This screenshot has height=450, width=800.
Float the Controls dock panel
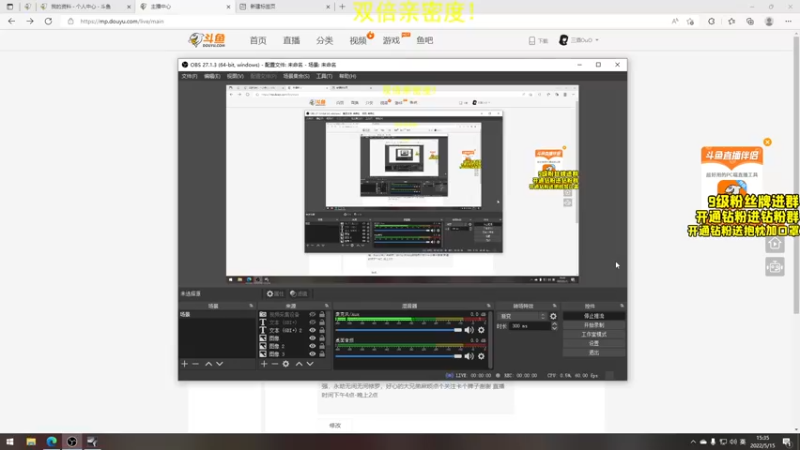(621, 306)
